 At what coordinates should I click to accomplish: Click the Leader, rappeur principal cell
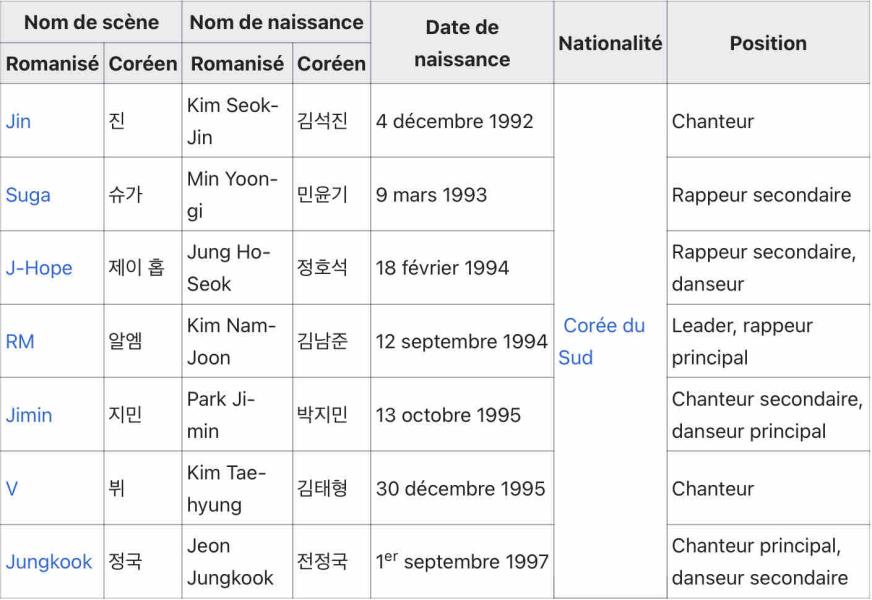(768, 341)
